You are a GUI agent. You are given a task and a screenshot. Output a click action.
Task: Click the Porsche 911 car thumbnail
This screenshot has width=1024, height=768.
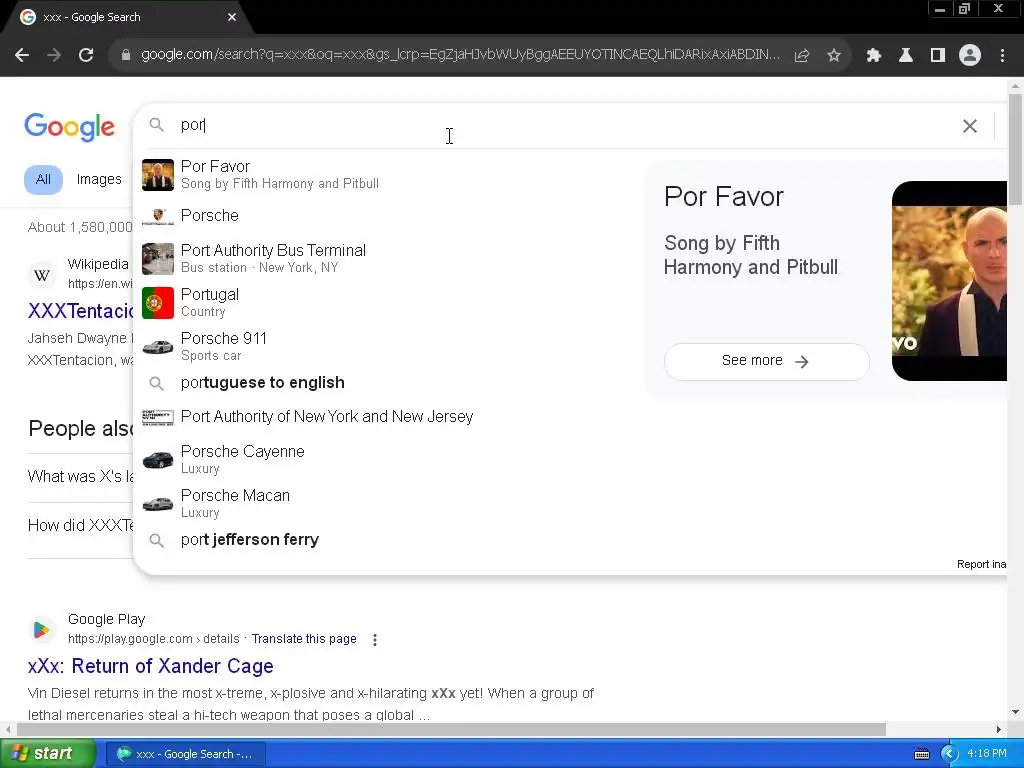pyautogui.click(x=158, y=346)
